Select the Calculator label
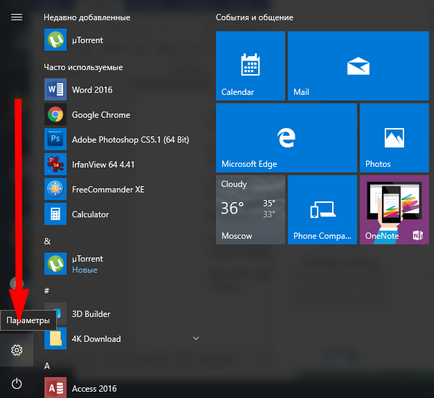The image size is (434, 398). point(90,214)
